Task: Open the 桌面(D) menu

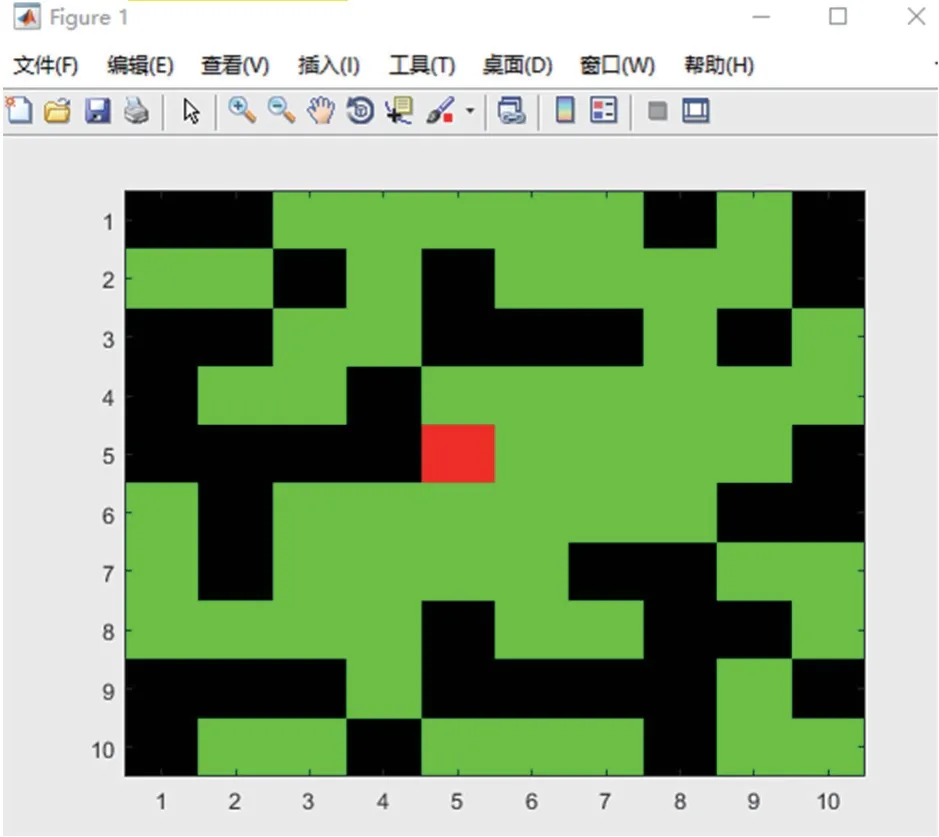Action: coord(517,65)
